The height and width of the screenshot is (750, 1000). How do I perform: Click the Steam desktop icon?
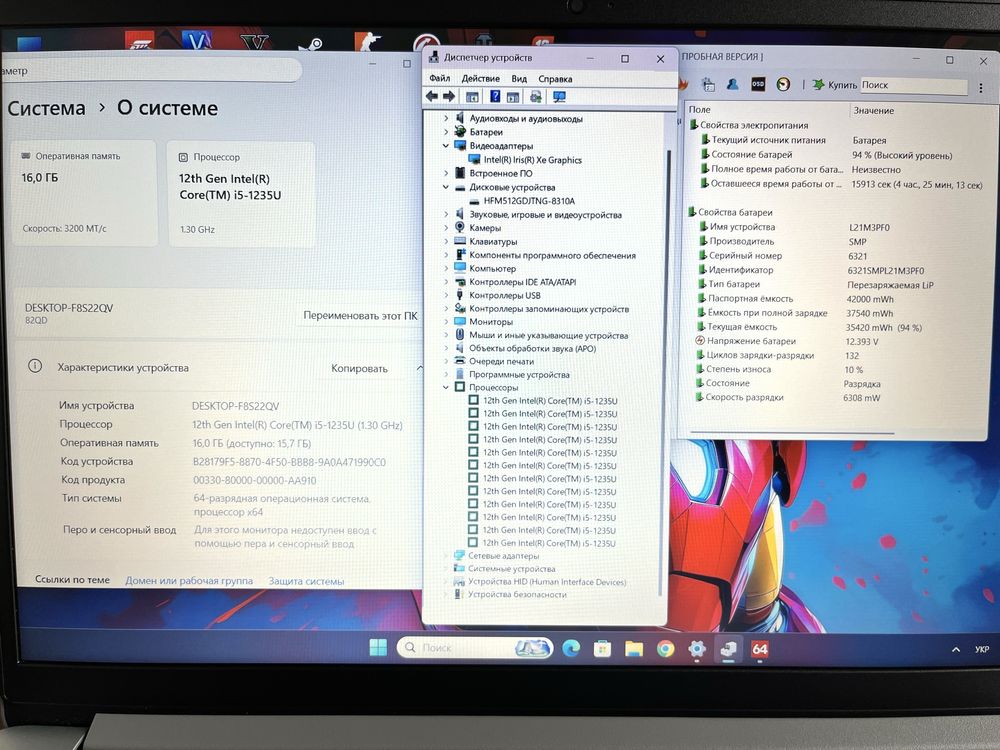tap(312, 43)
